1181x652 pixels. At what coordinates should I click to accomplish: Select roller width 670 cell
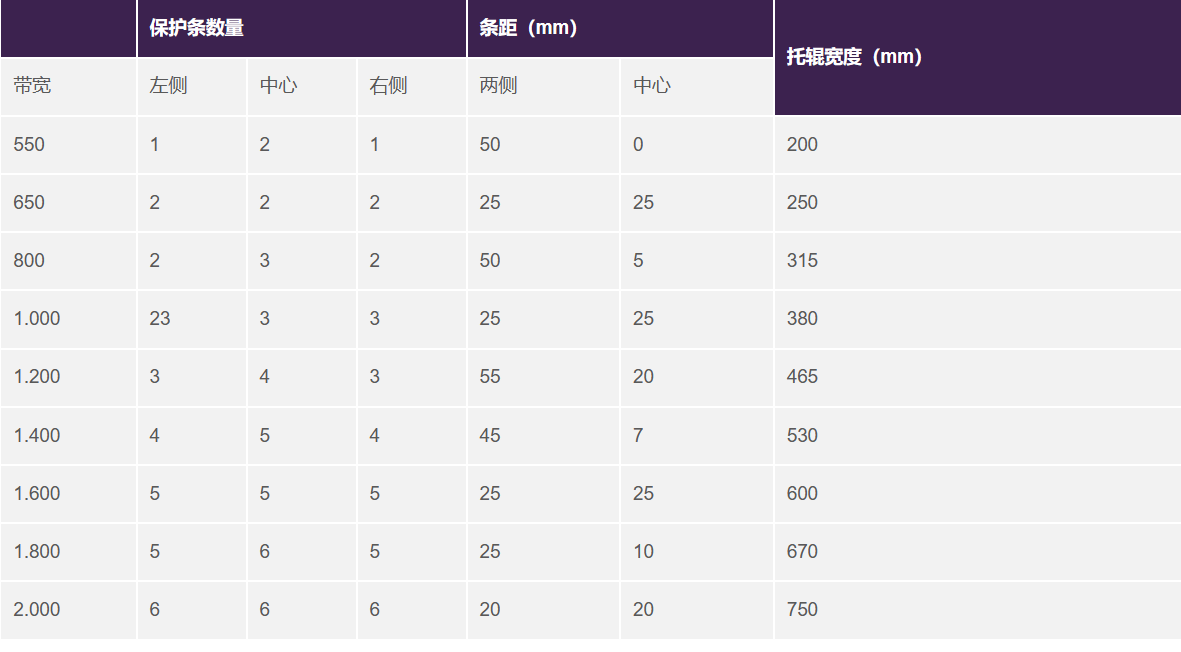pos(978,551)
